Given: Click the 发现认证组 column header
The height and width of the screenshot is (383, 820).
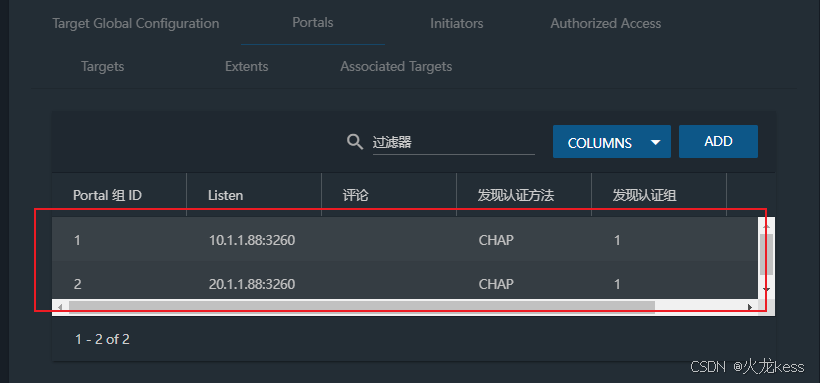Looking at the screenshot, I should 645,196.
